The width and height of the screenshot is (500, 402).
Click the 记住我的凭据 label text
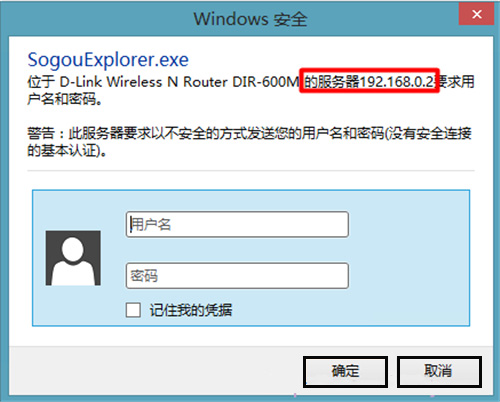click(191, 310)
